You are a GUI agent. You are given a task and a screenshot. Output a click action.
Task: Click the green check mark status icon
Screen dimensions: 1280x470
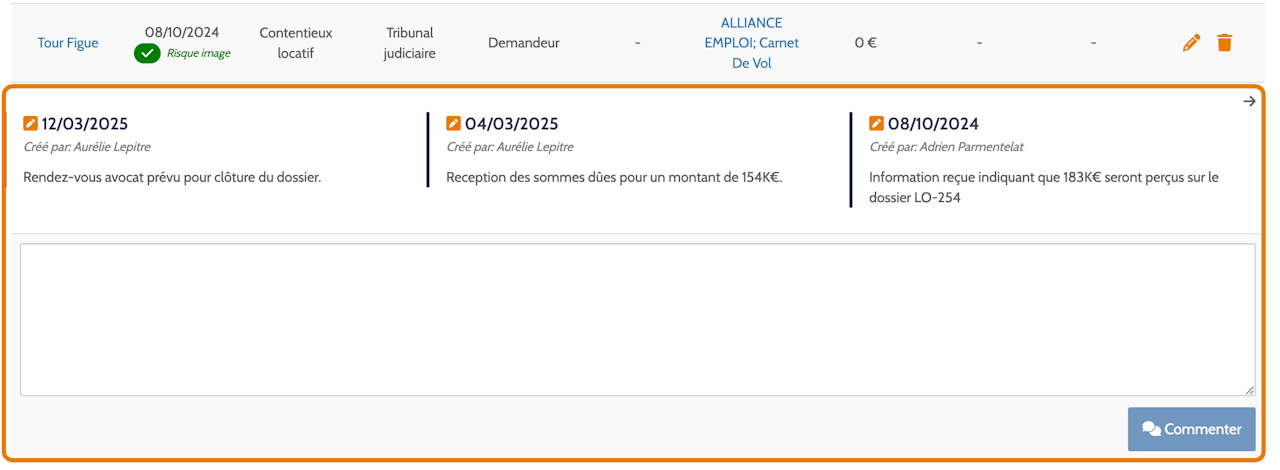click(147, 53)
